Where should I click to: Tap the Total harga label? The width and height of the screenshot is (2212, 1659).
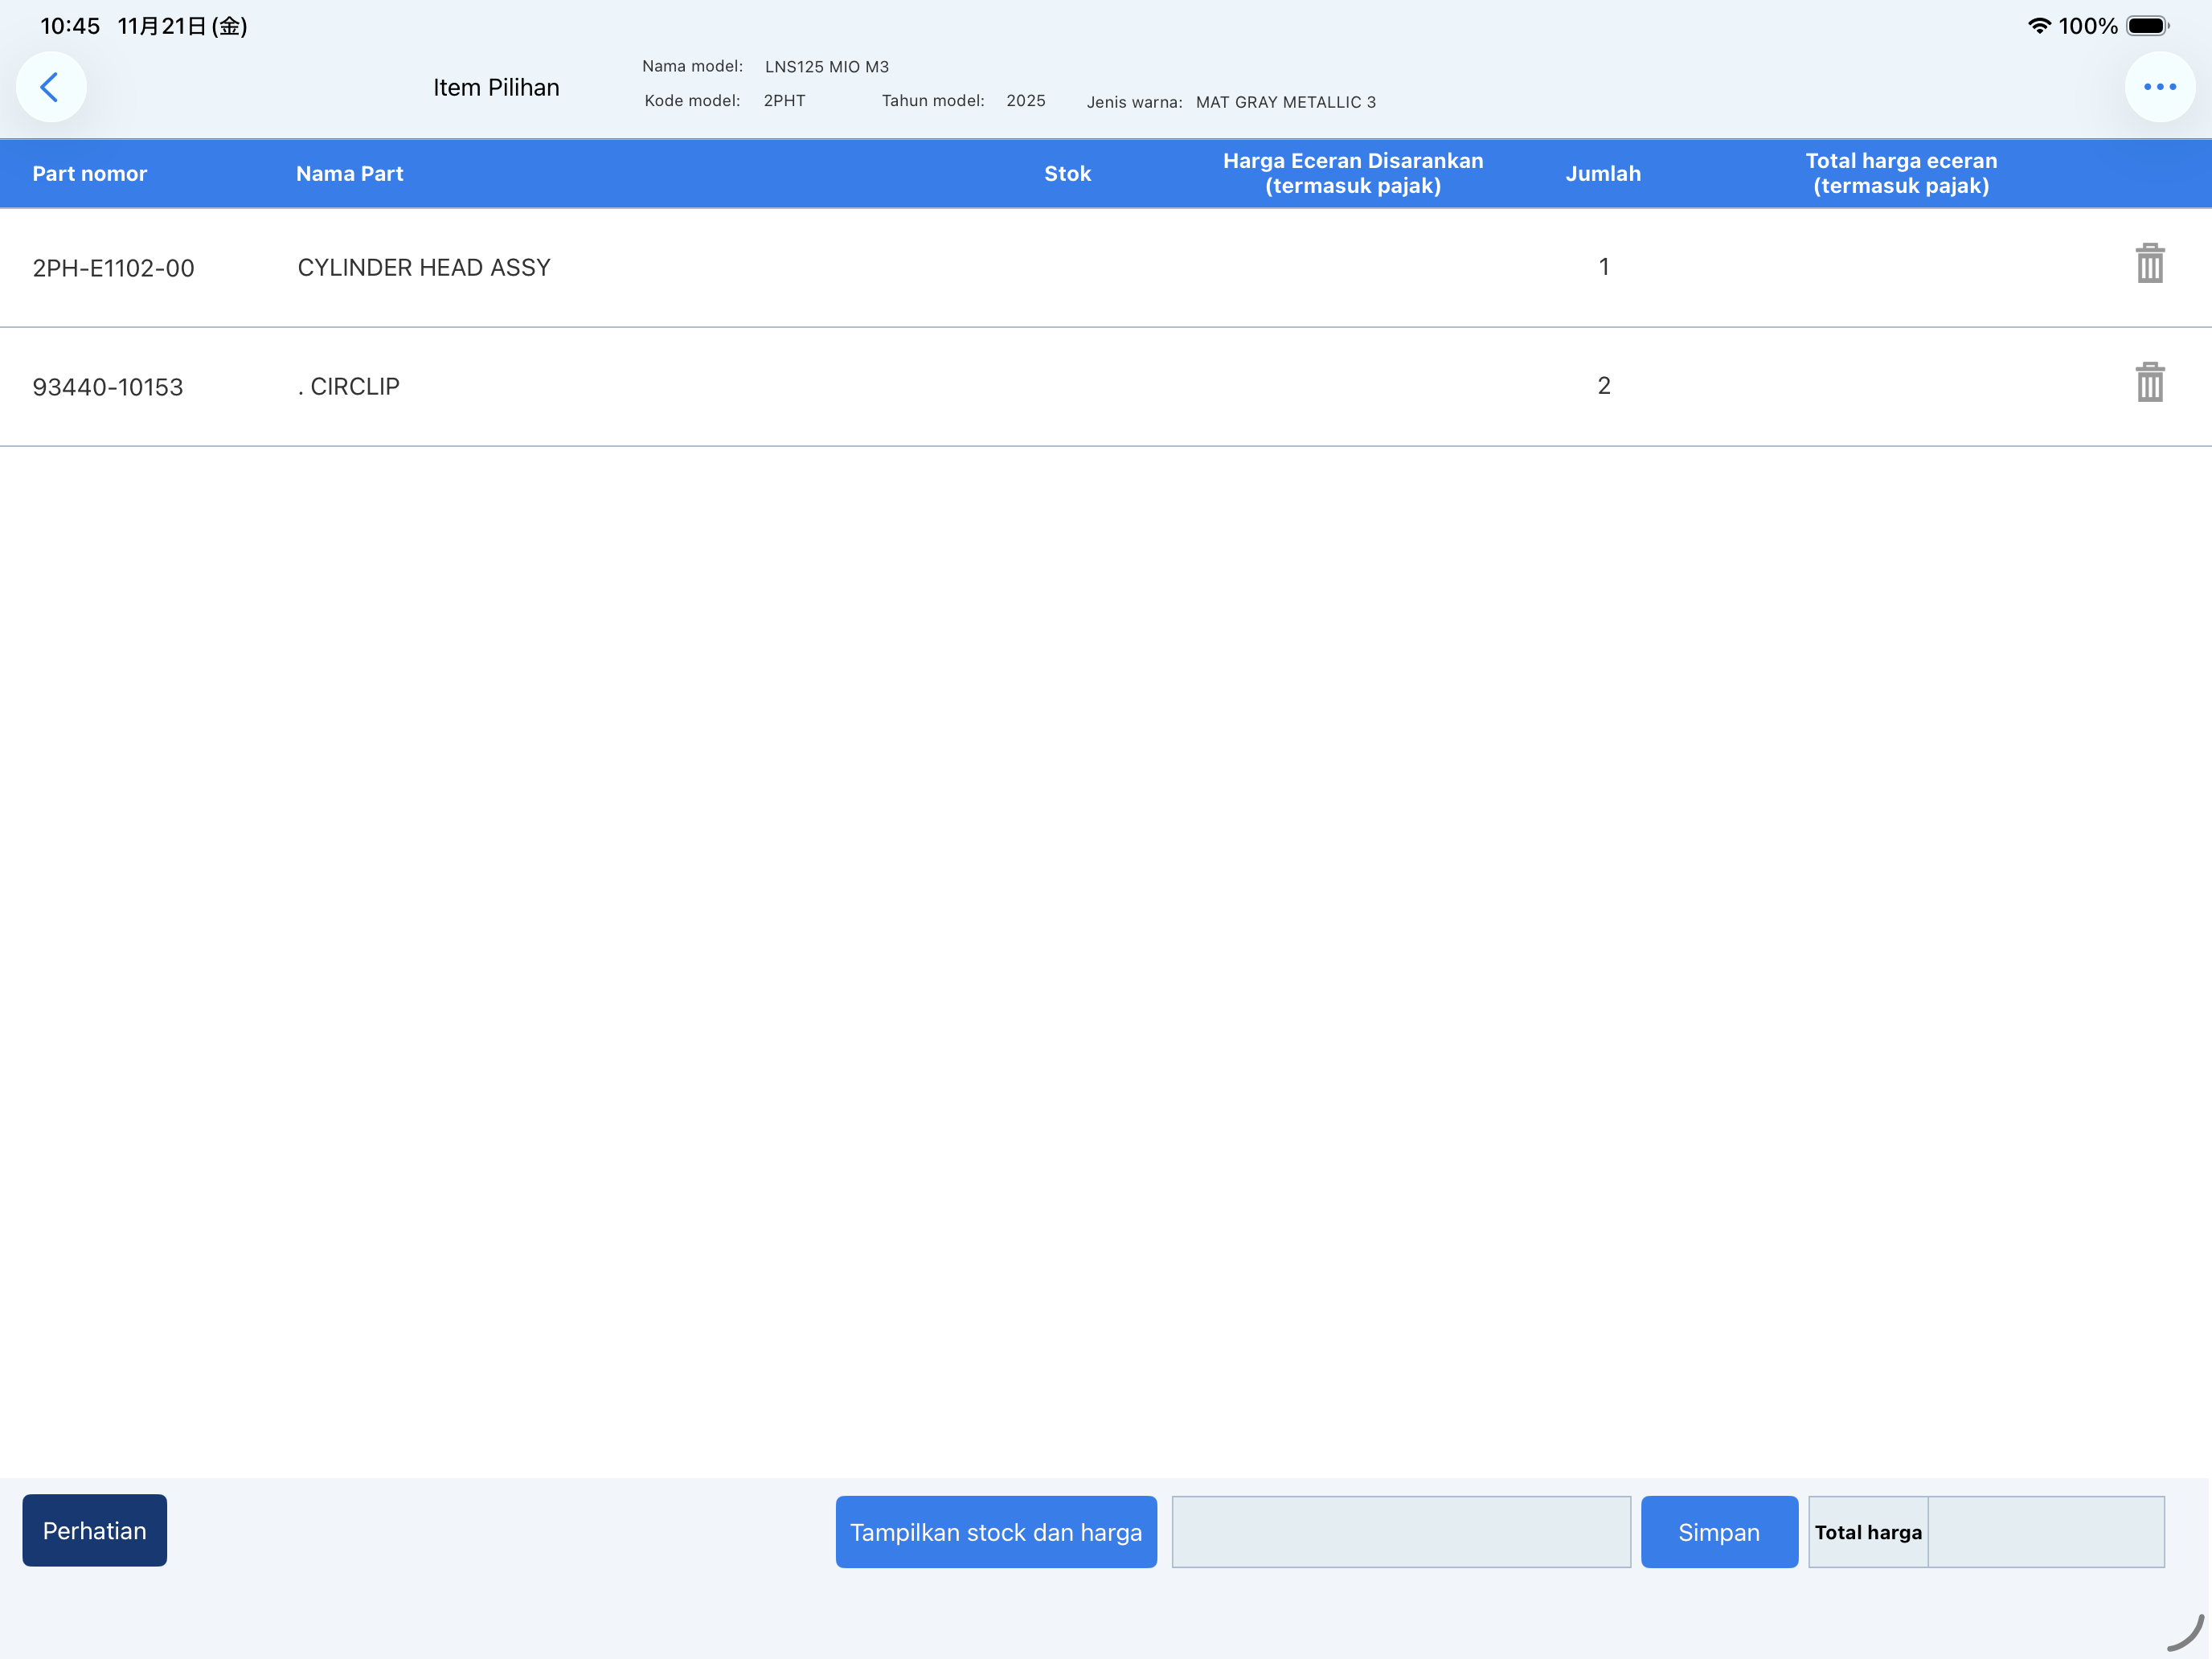(x=1868, y=1532)
